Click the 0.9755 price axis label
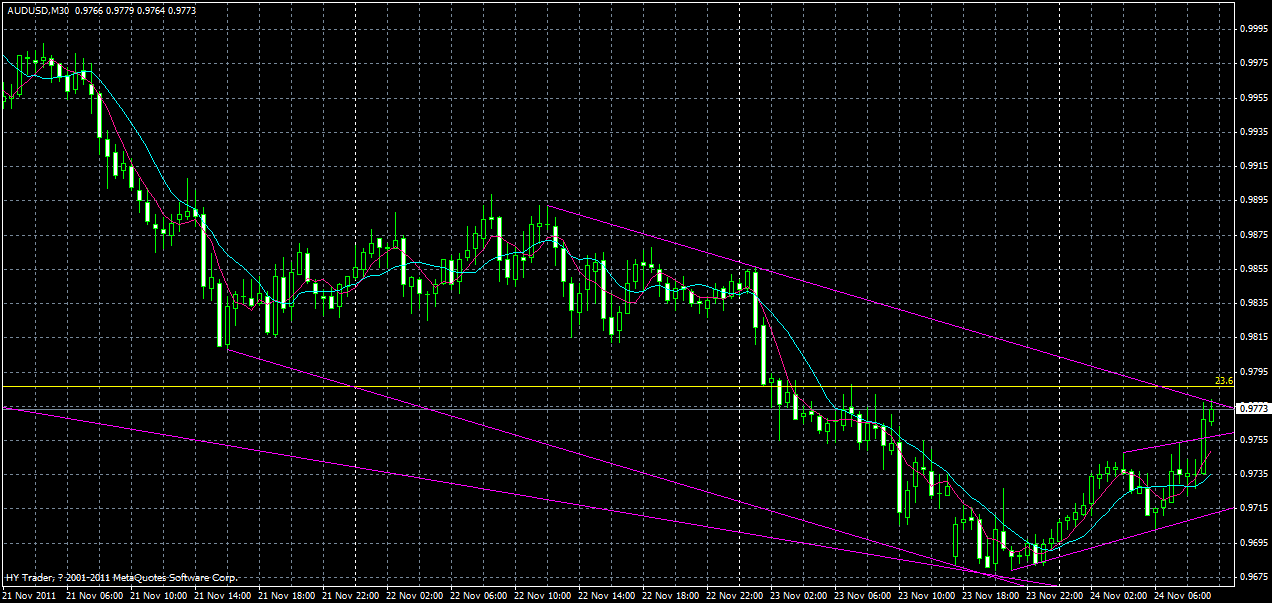This screenshot has height=603, width=1272. [1254, 440]
